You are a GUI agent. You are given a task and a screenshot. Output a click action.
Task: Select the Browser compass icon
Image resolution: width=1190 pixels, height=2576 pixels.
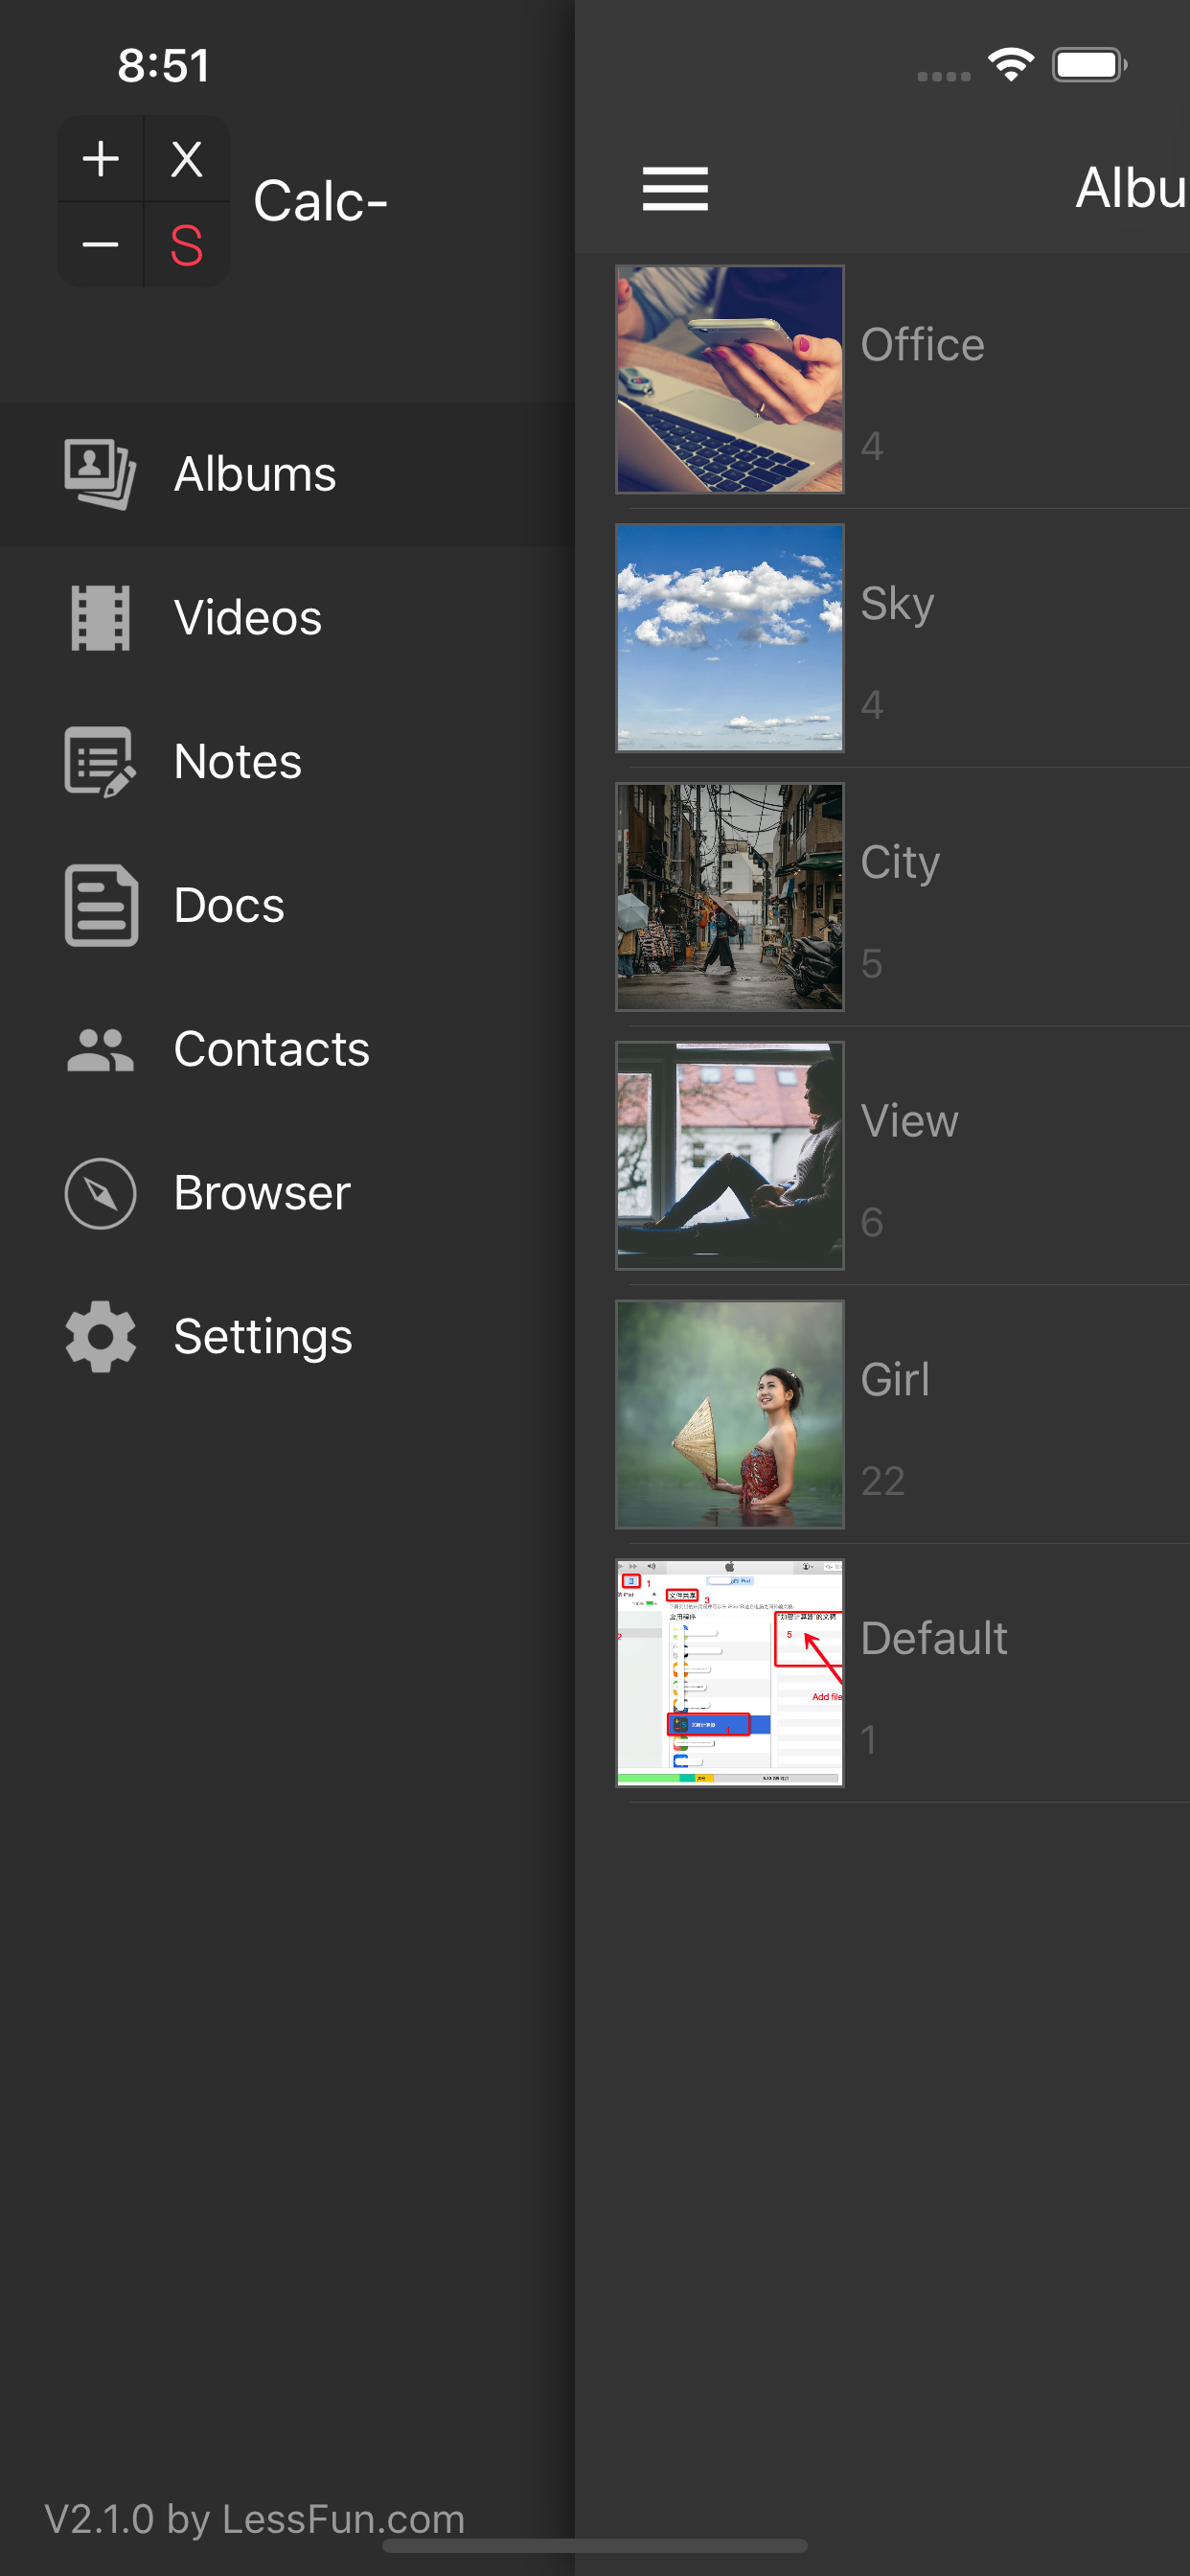click(x=100, y=1194)
